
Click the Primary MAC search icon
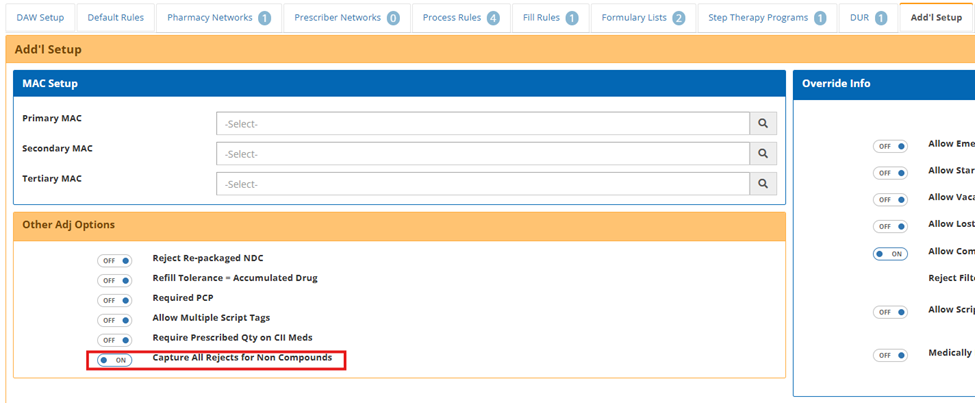[x=762, y=123]
